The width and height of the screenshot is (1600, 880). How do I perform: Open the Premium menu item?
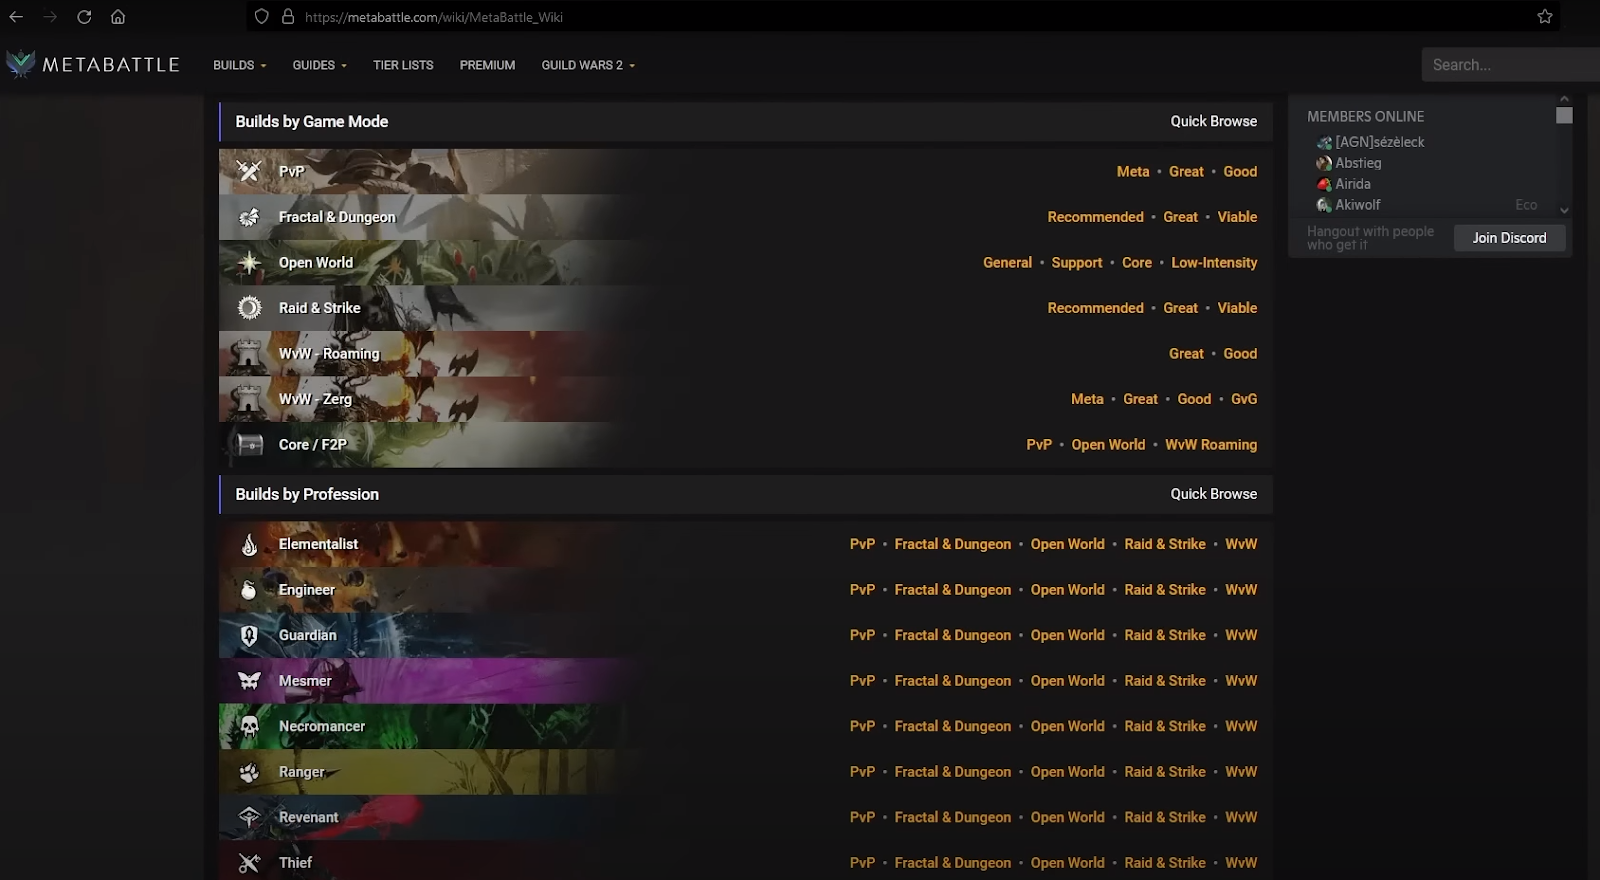[x=487, y=65]
